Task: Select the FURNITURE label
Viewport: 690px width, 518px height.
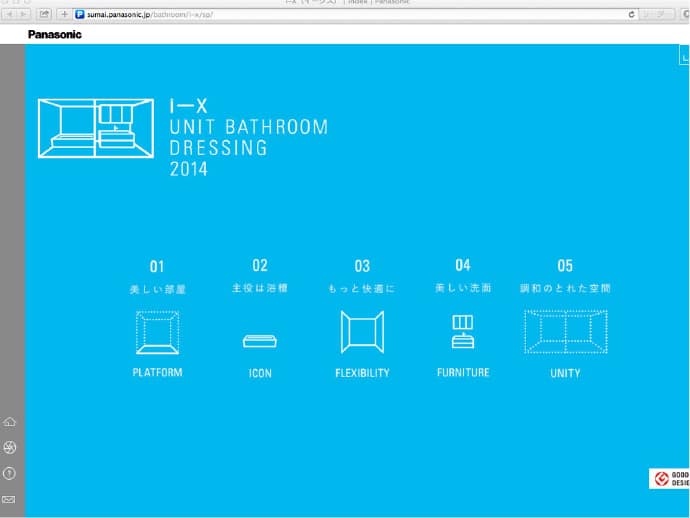Action: 463,372
